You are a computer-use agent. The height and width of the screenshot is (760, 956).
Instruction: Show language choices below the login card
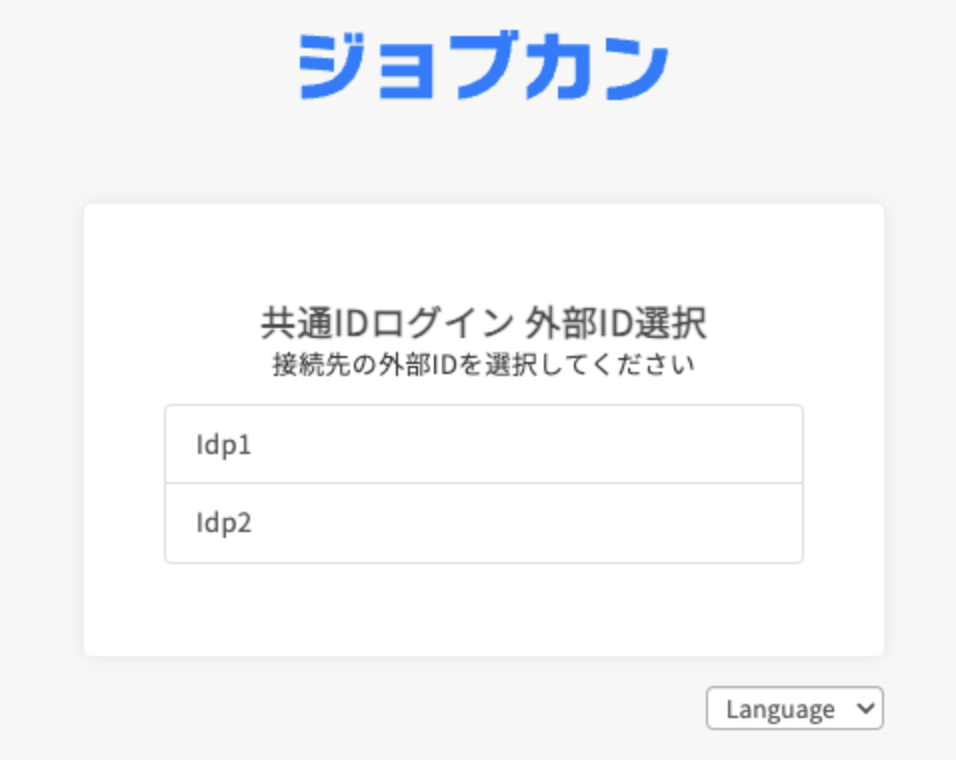point(794,709)
